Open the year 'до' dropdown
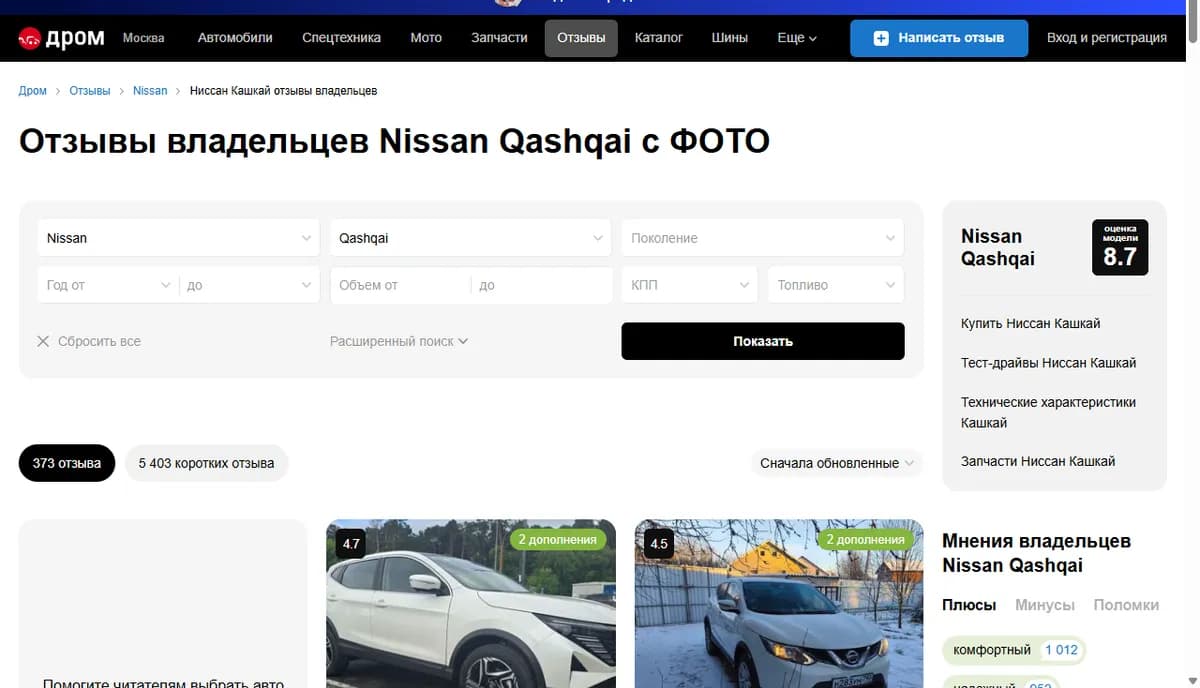 [250, 285]
